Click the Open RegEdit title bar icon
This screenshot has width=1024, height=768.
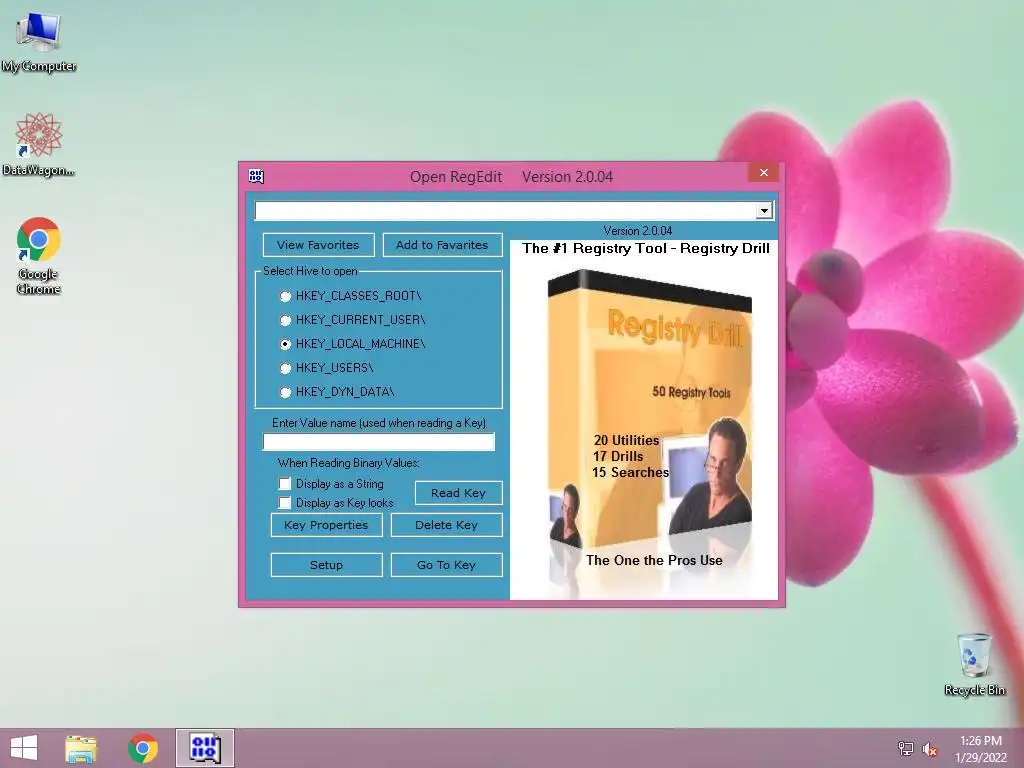coord(256,176)
